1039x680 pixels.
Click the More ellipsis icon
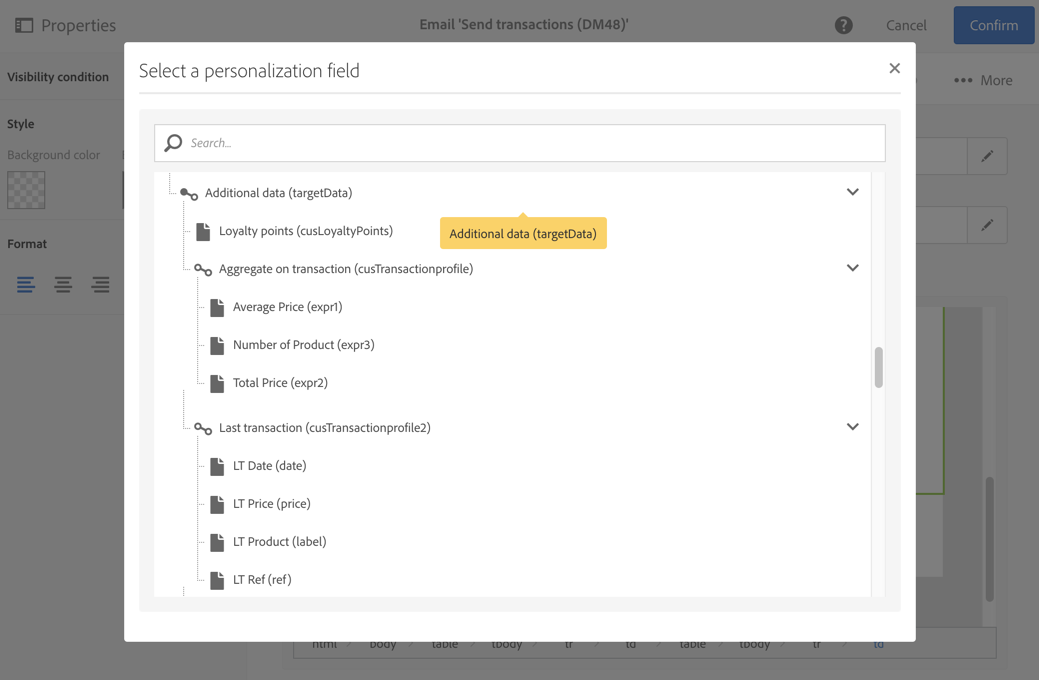(963, 80)
